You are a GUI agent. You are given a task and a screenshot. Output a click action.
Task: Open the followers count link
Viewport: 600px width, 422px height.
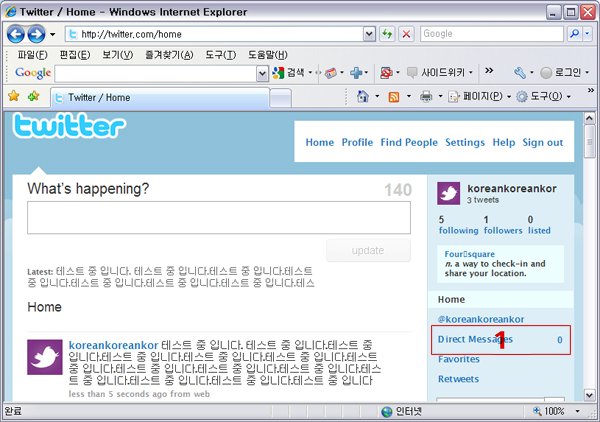pos(503,225)
